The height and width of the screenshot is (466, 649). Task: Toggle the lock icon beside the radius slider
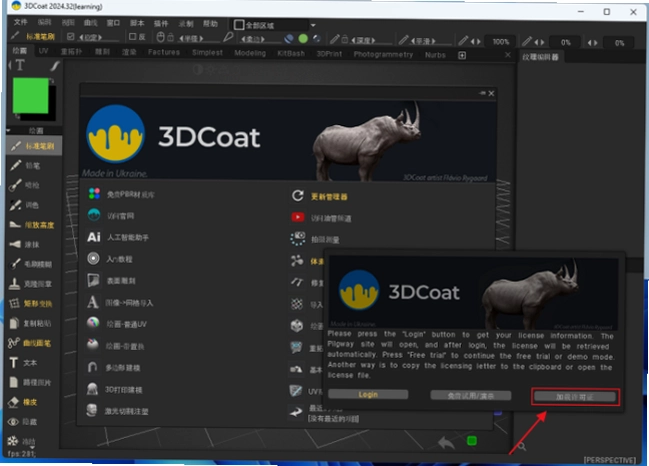(x=170, y=38)
